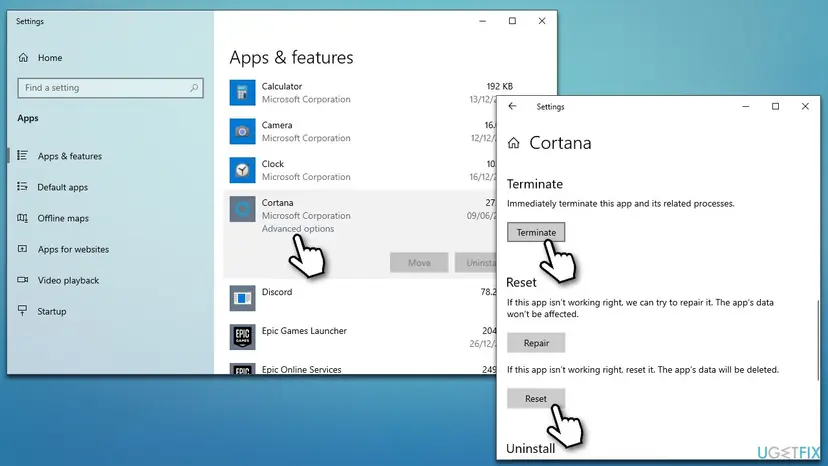Click the Calculator app icon
The height and width of the screenshot is (466, 828).
(242, 93)
